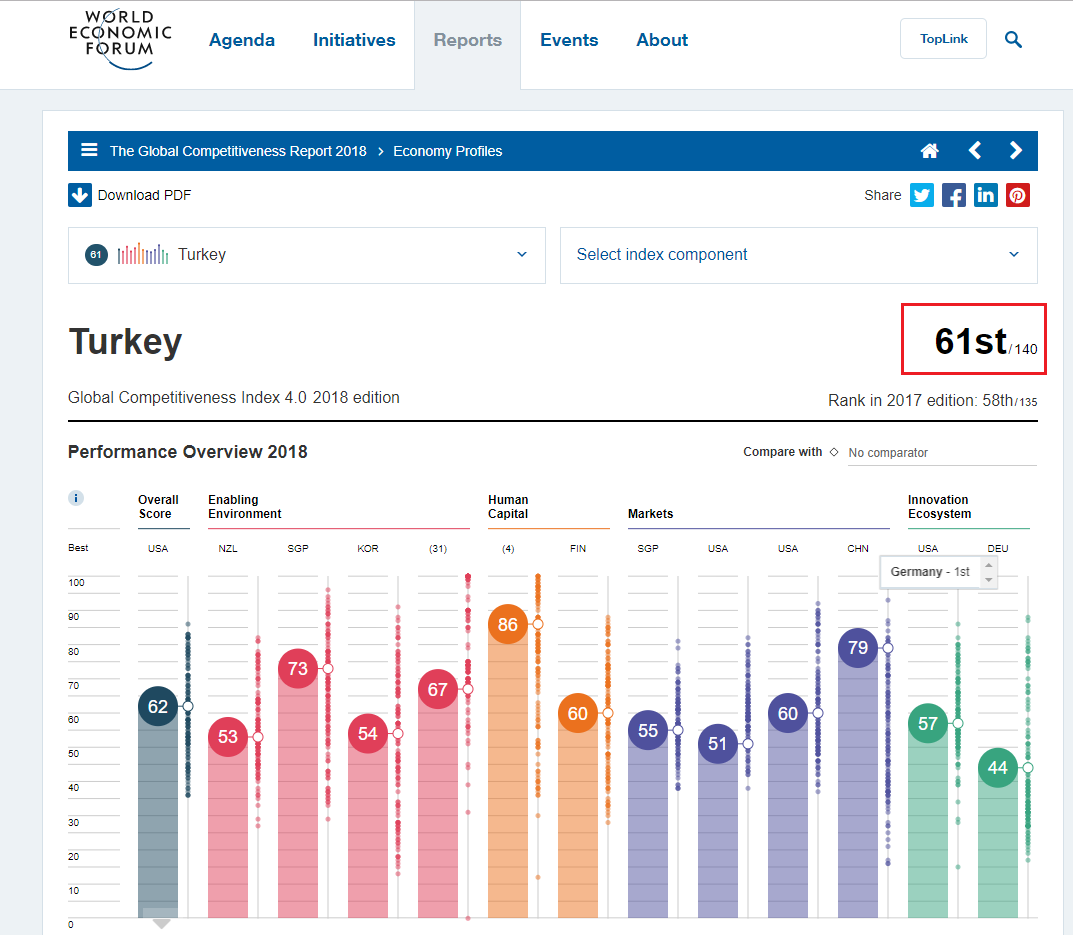
Task: Click the orange 60 score circle
Action: coord(578,713)
